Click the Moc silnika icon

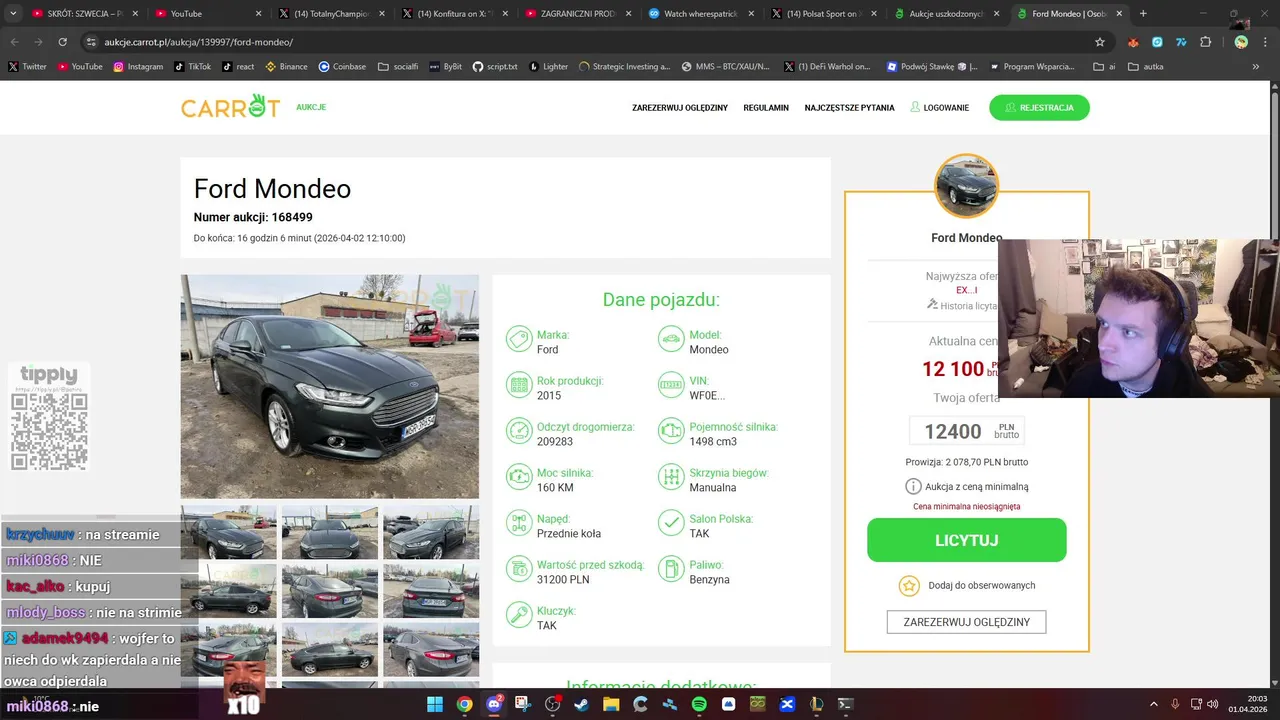coord(519,479)
